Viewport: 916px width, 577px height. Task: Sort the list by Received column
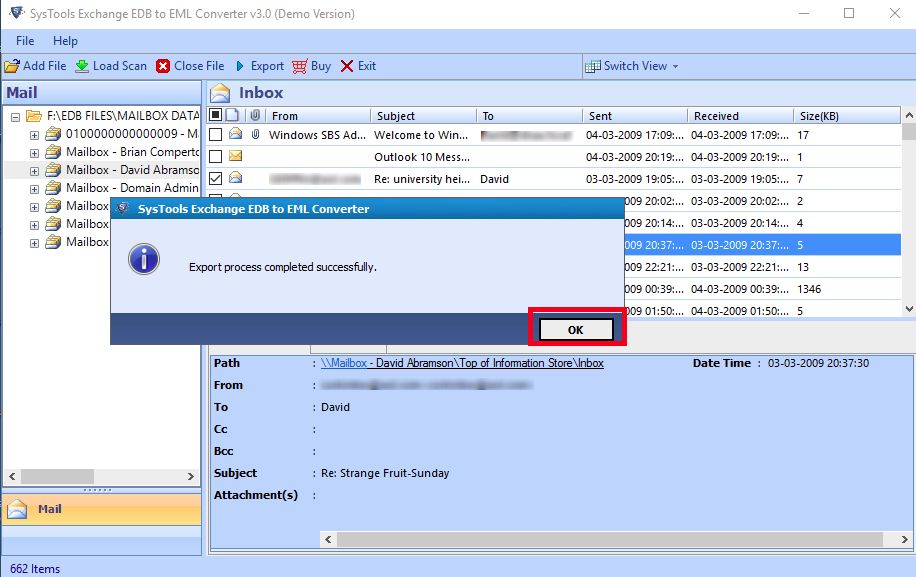click(x=740, y=116)
